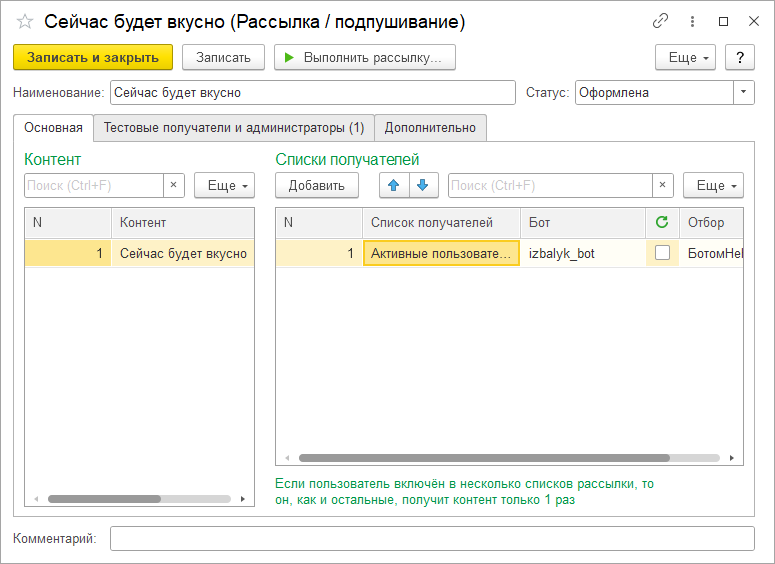Toggle checkbox in izbalyk_bot row
The width and height of the screenshot is (775, 564).
tap(662, 253)
